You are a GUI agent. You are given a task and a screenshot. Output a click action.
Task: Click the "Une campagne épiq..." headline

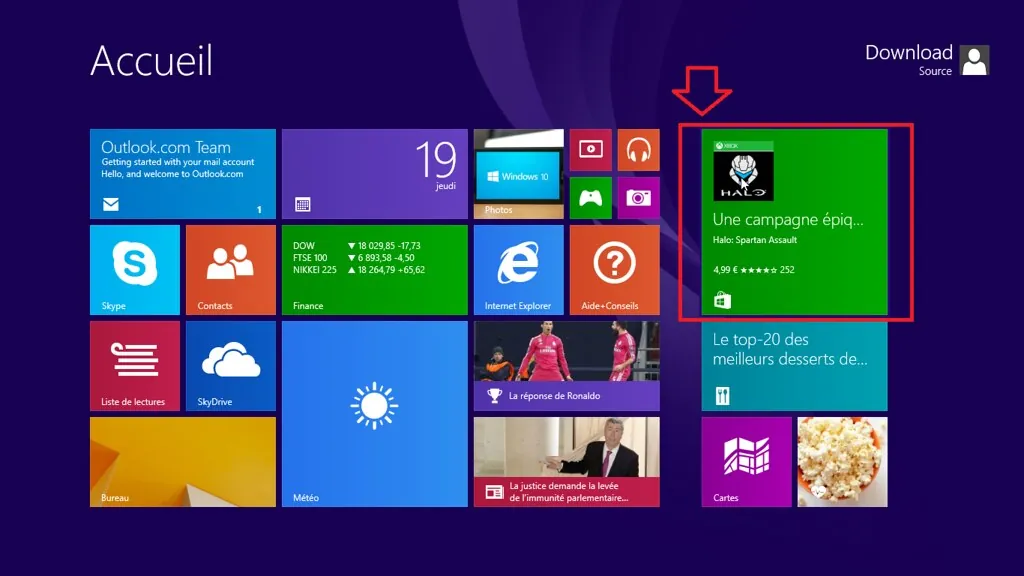pyautogui.click(x=788, y=219)
